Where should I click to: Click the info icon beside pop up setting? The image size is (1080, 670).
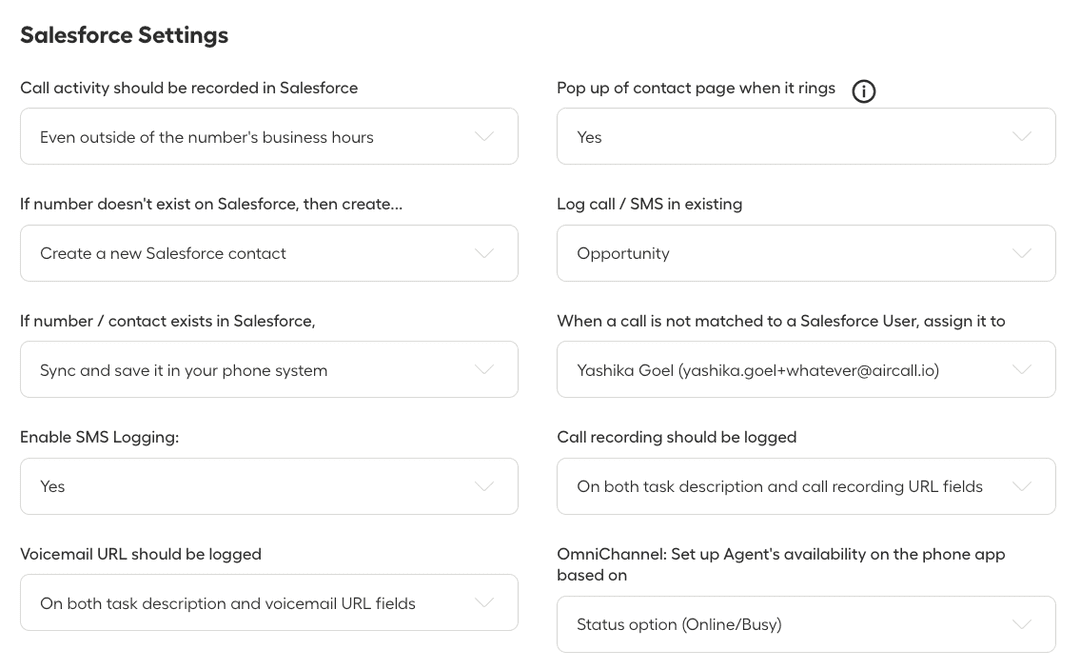pyautogui.click(x=863, y=91)
